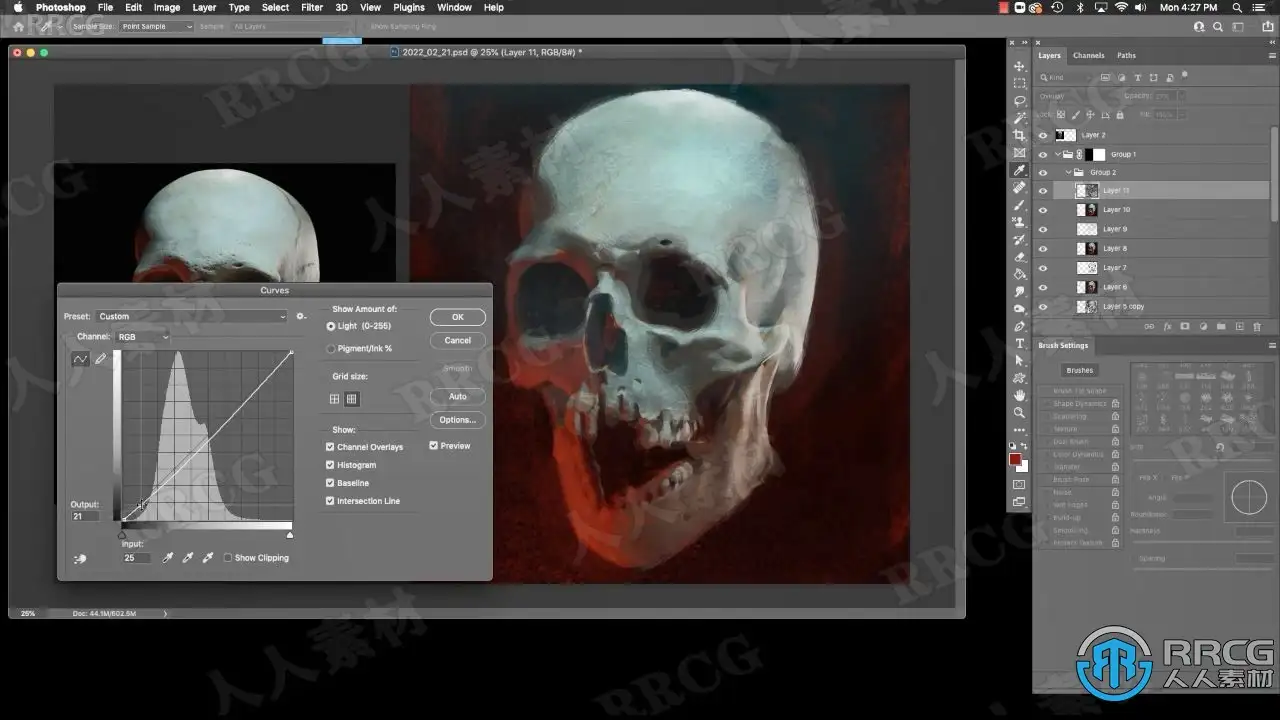Switch to the Channels tab
Viewport: 1280px width, 720px height.
coord(1088,56)
